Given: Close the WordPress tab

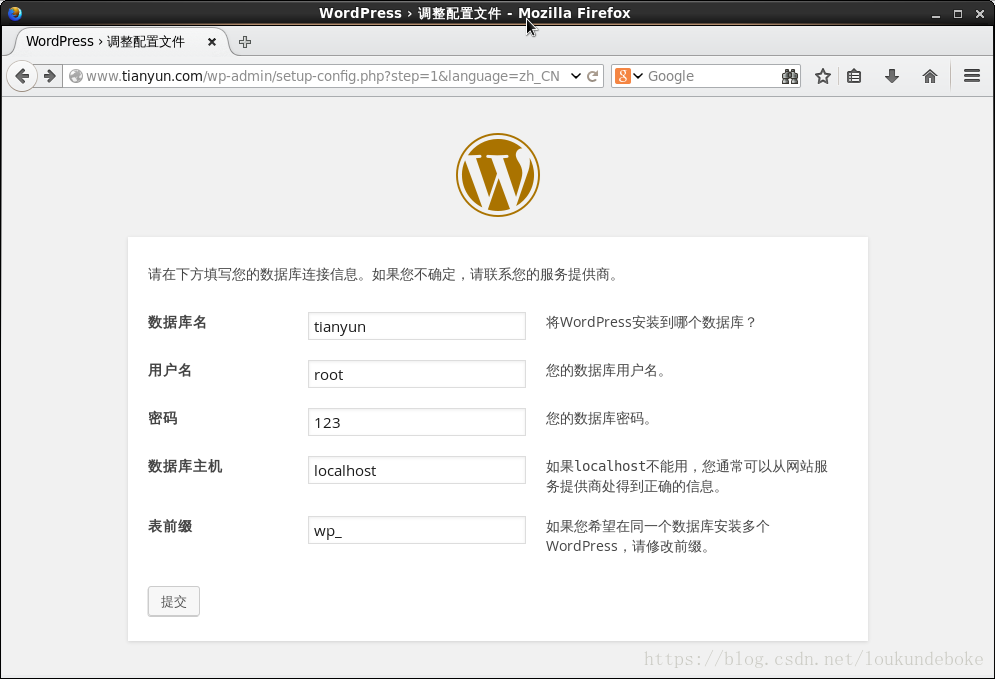Looking at the screenshot, I should [x=212, y=42].
